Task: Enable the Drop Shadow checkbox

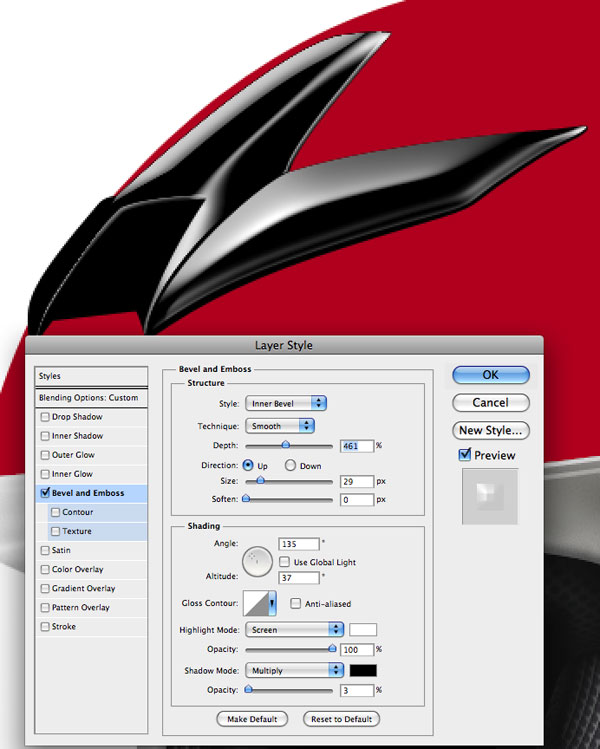Action: tap(45, 417)
